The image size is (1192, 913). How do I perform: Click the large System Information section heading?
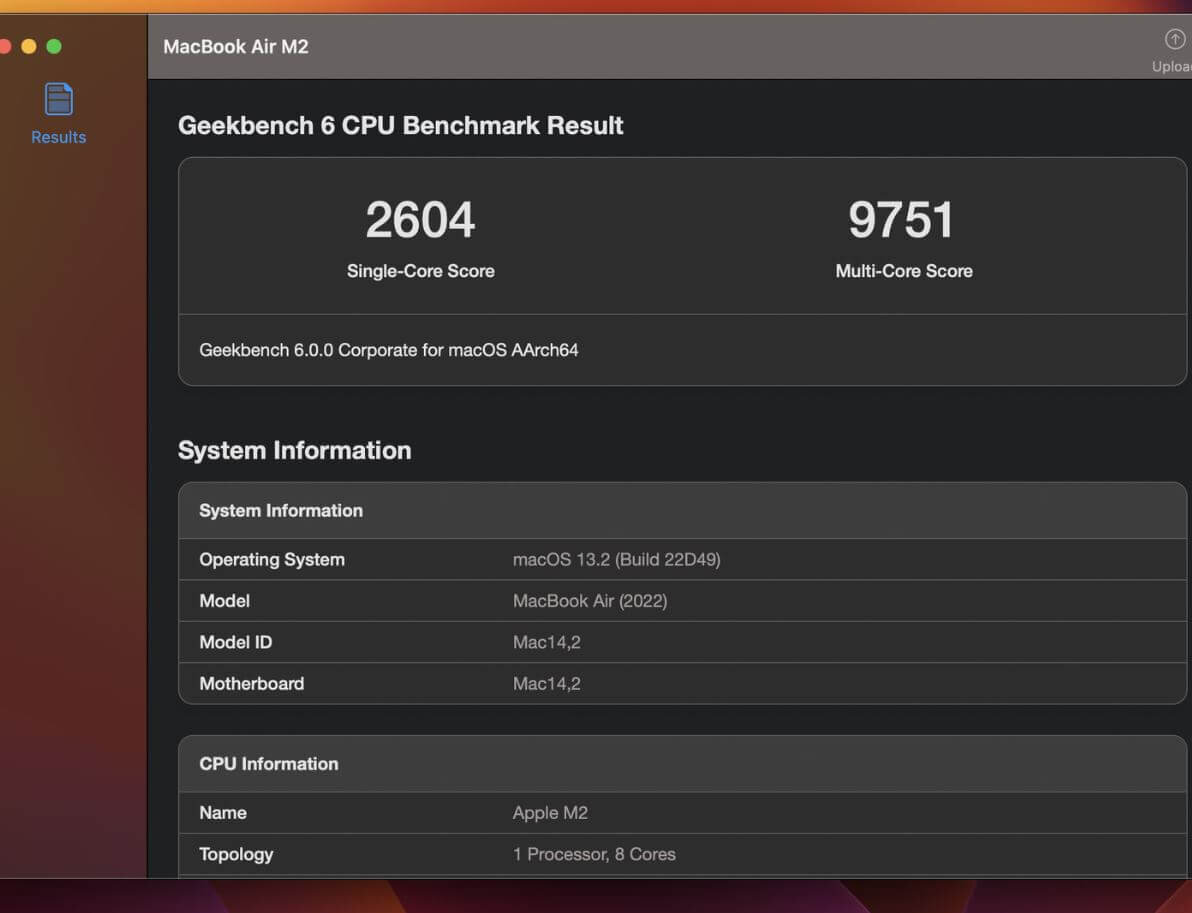tap(294, 450)
